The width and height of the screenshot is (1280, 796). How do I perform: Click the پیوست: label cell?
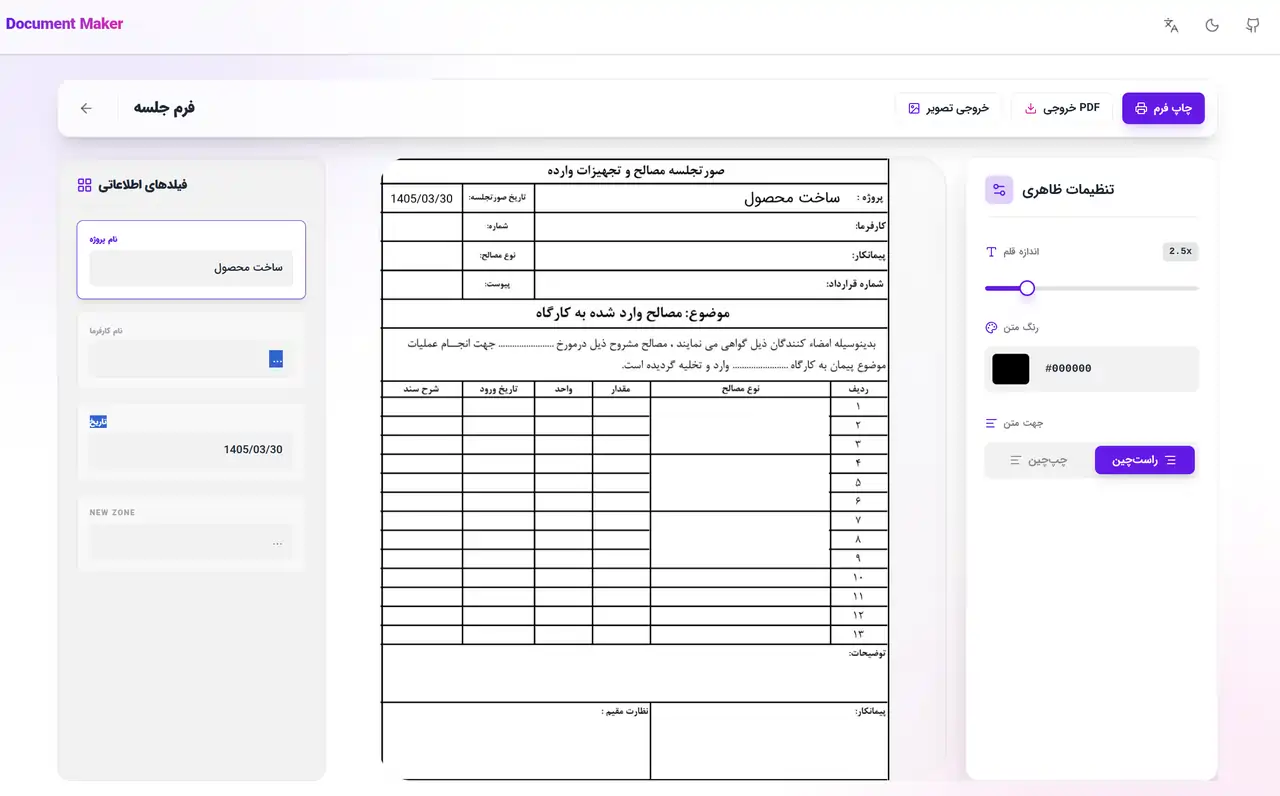click(x=498, y=284)
